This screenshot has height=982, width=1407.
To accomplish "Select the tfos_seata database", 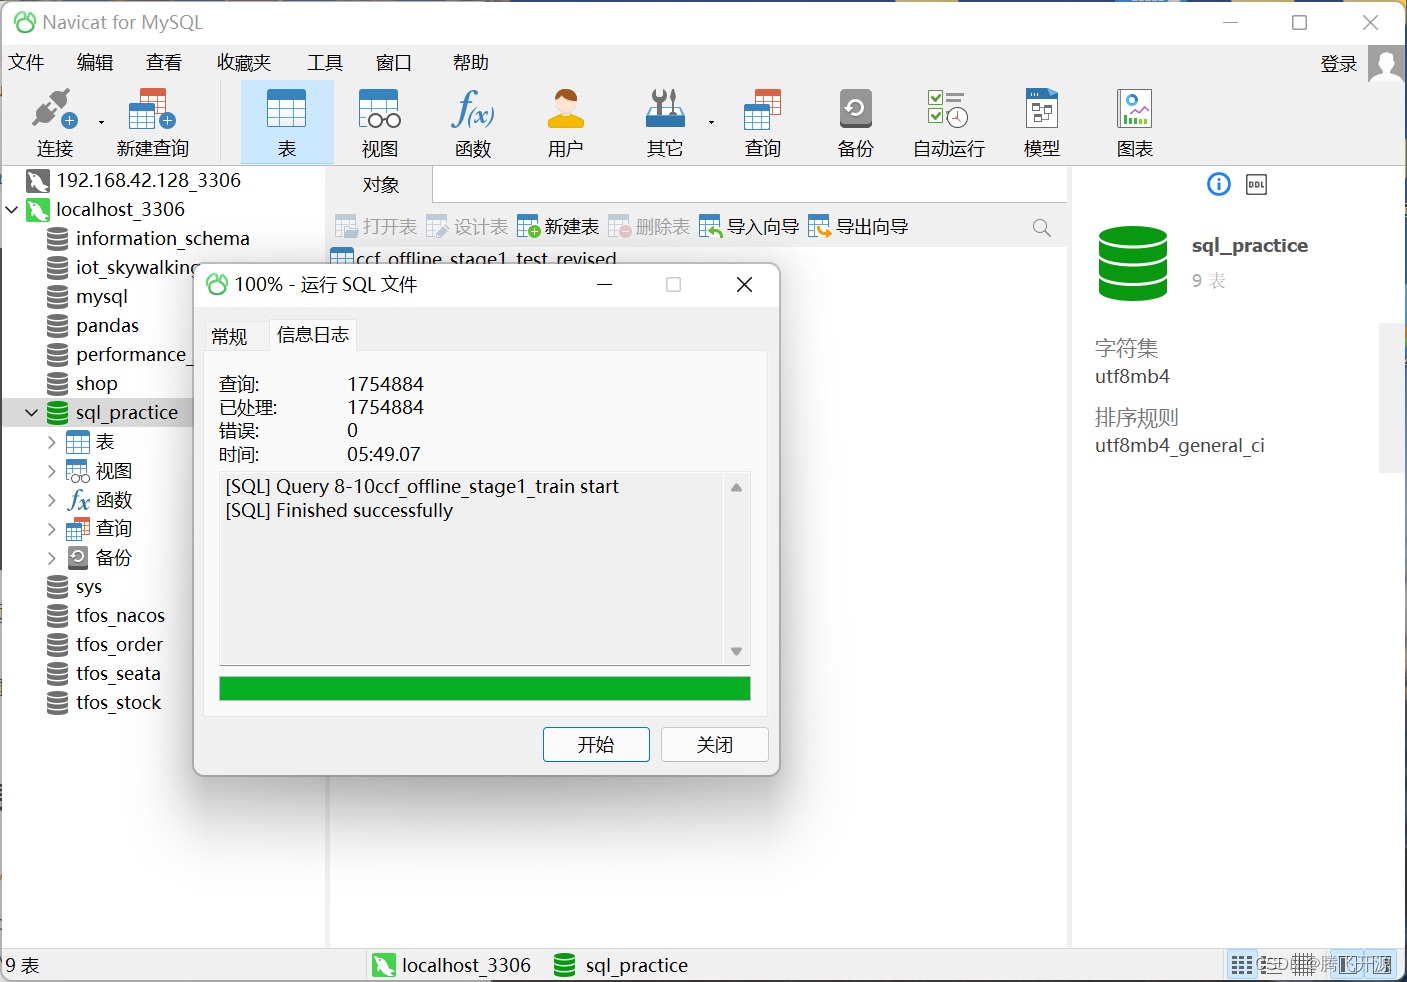I will pos(118,674).
